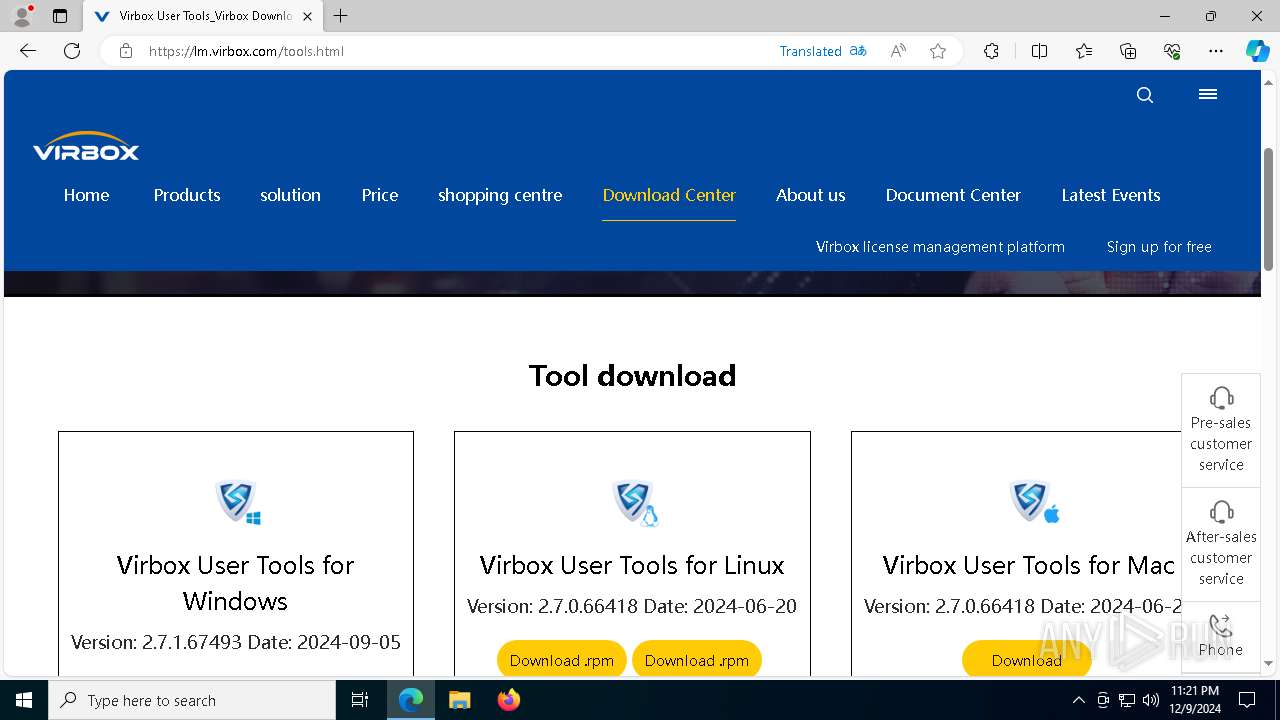Open the solution menu item
Image resolution: width=1280 pixels, height=720 pixels.
point(291,195)
